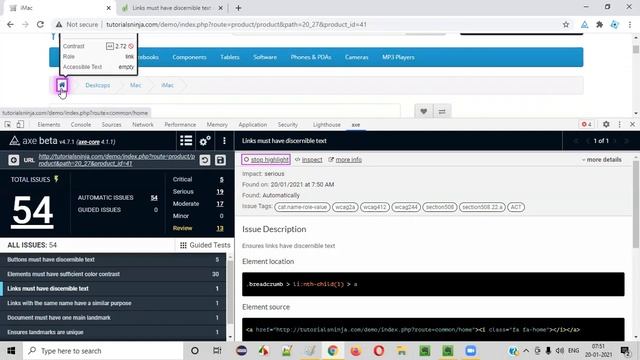Click Windows taskbar search box
Screen dimensions: 640x360
pos(103,351)
